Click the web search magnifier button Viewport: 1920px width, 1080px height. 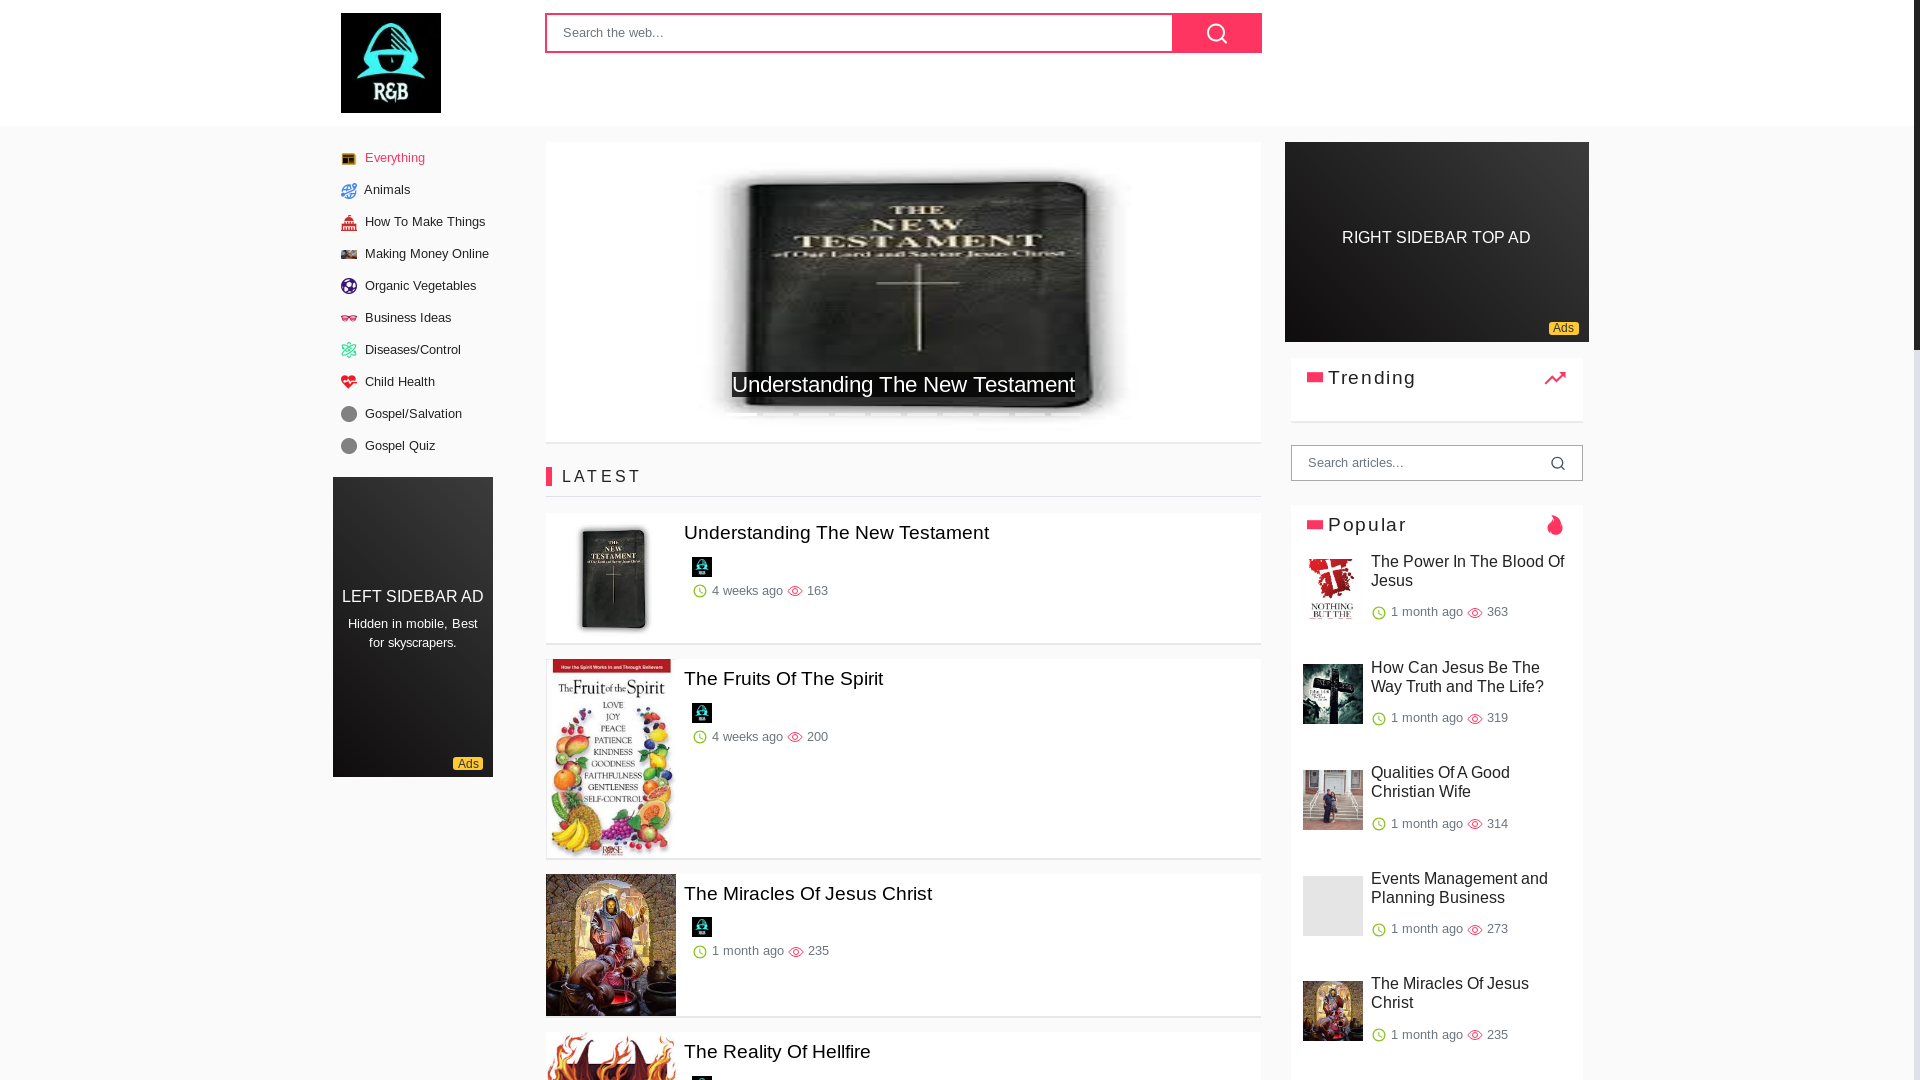pyautogui.click(x=1217, y=33)
